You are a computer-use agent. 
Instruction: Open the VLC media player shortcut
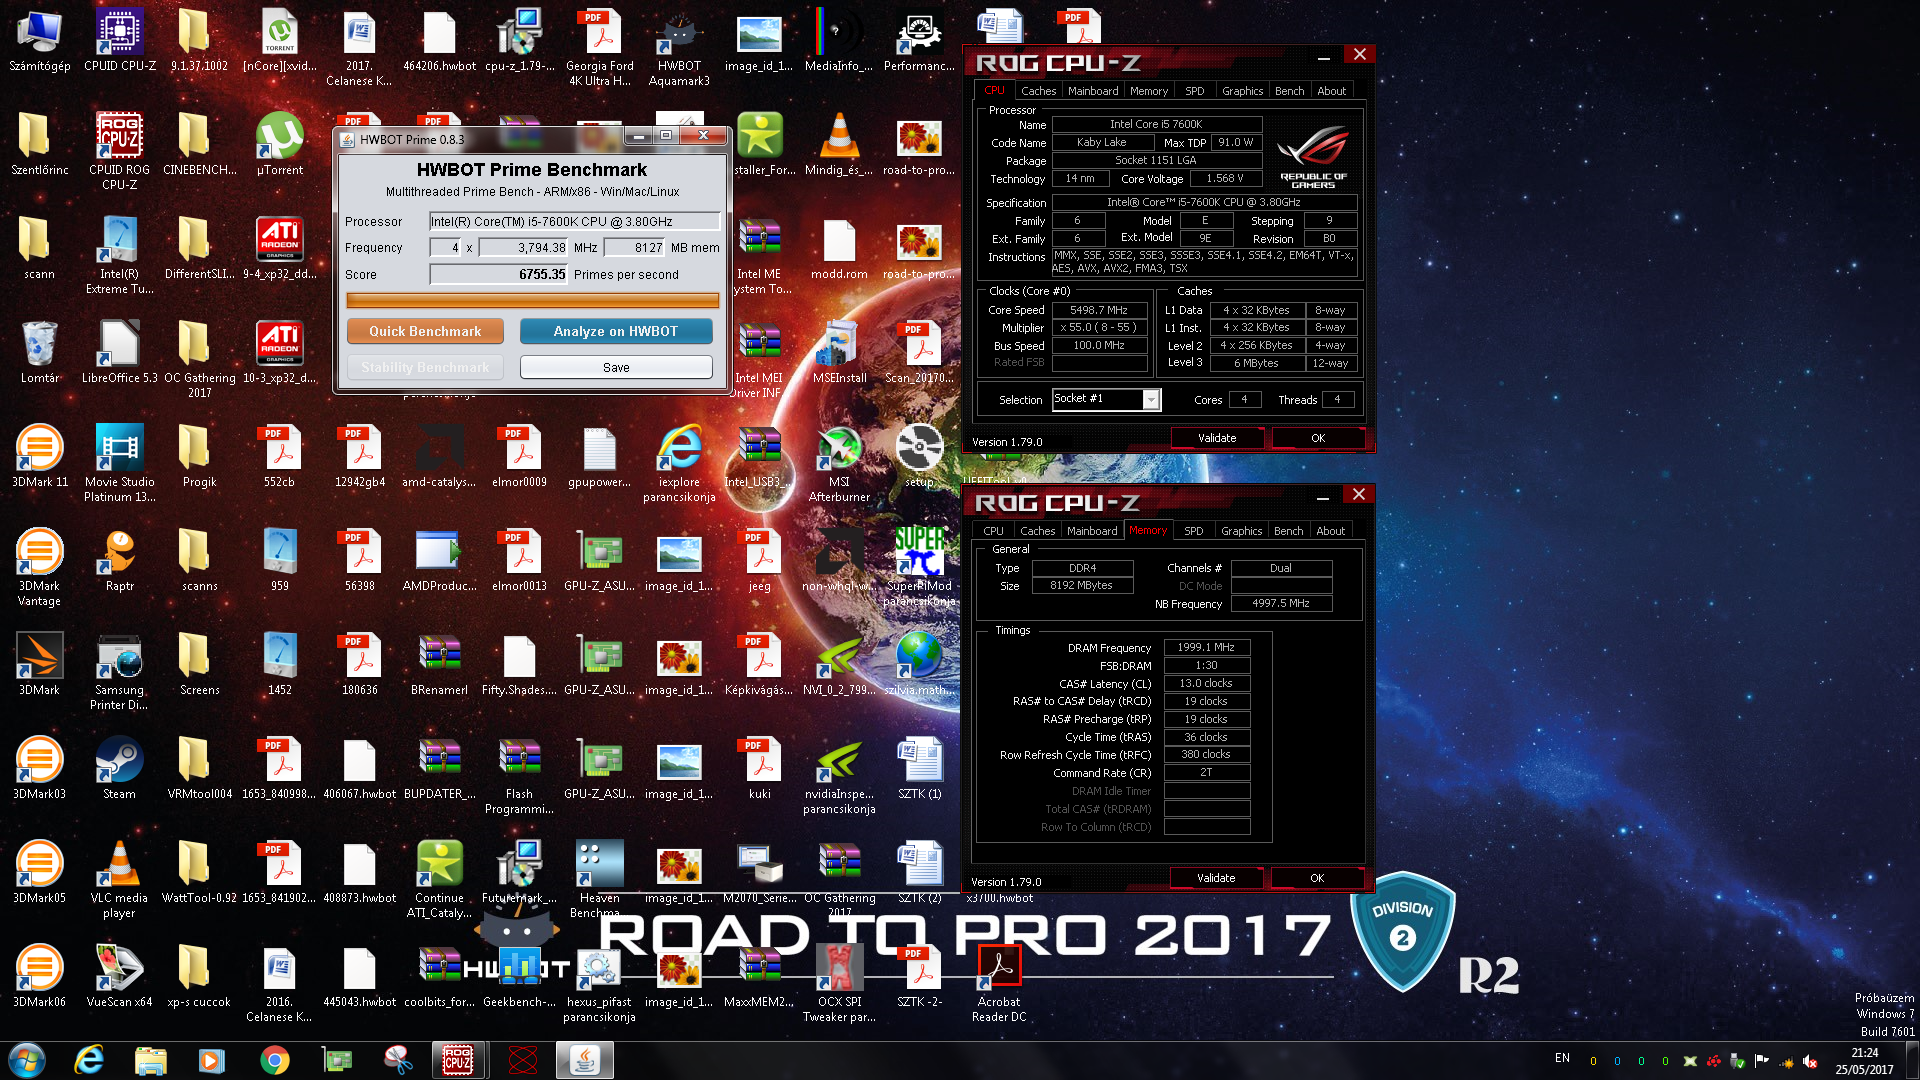pyautogui.click(x=119, y=878)
